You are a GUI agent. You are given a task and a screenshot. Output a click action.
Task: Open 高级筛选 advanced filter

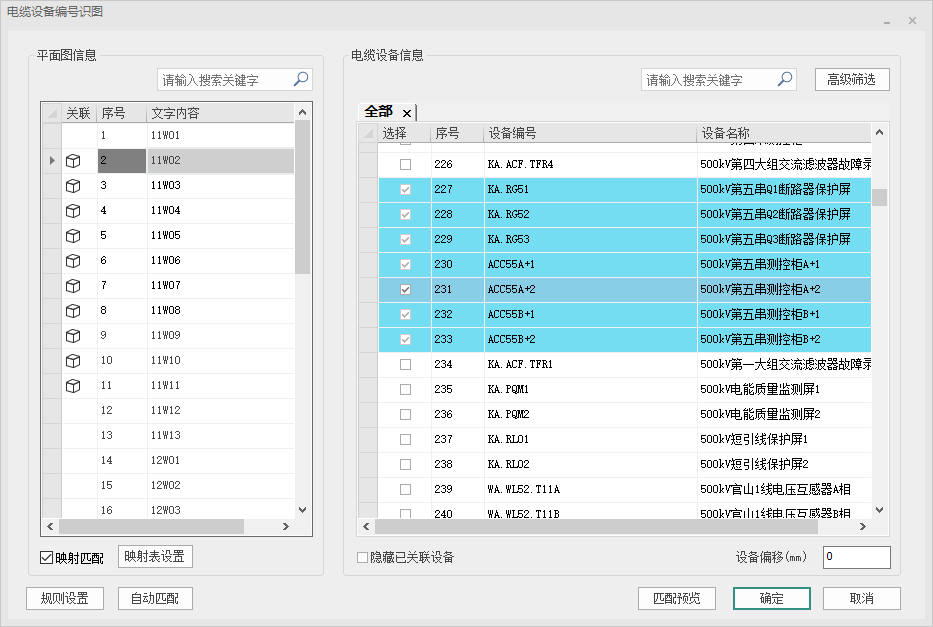851,80
